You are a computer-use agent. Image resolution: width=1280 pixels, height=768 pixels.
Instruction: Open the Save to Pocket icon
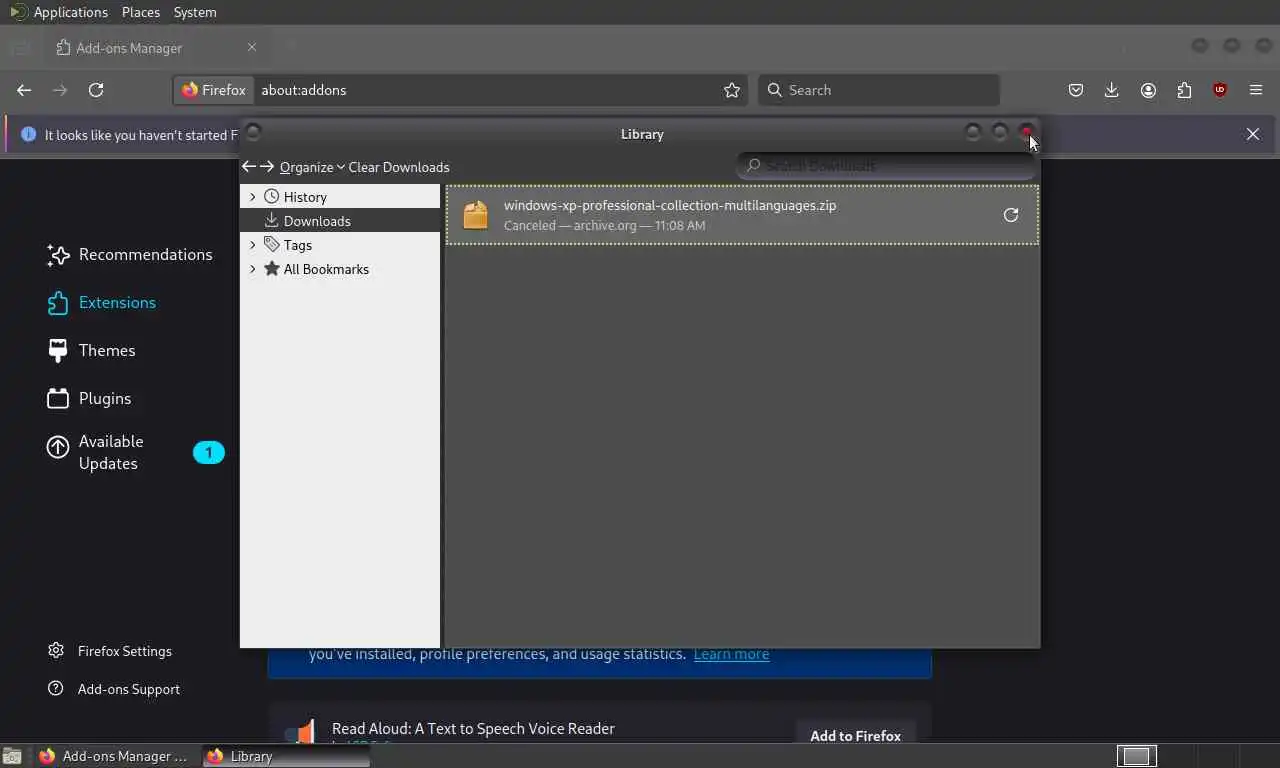1076,90
